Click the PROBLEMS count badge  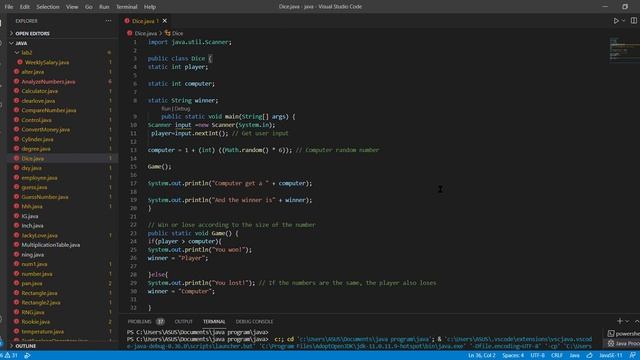tap(160, 322)
